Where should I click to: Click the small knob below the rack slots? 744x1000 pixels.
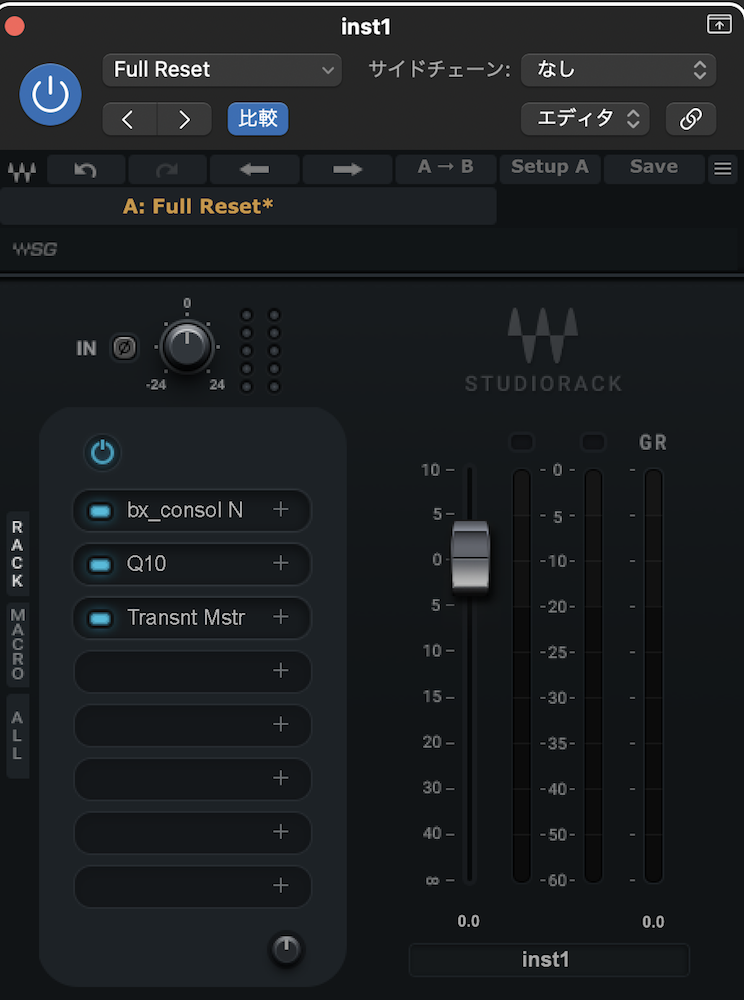286,949
